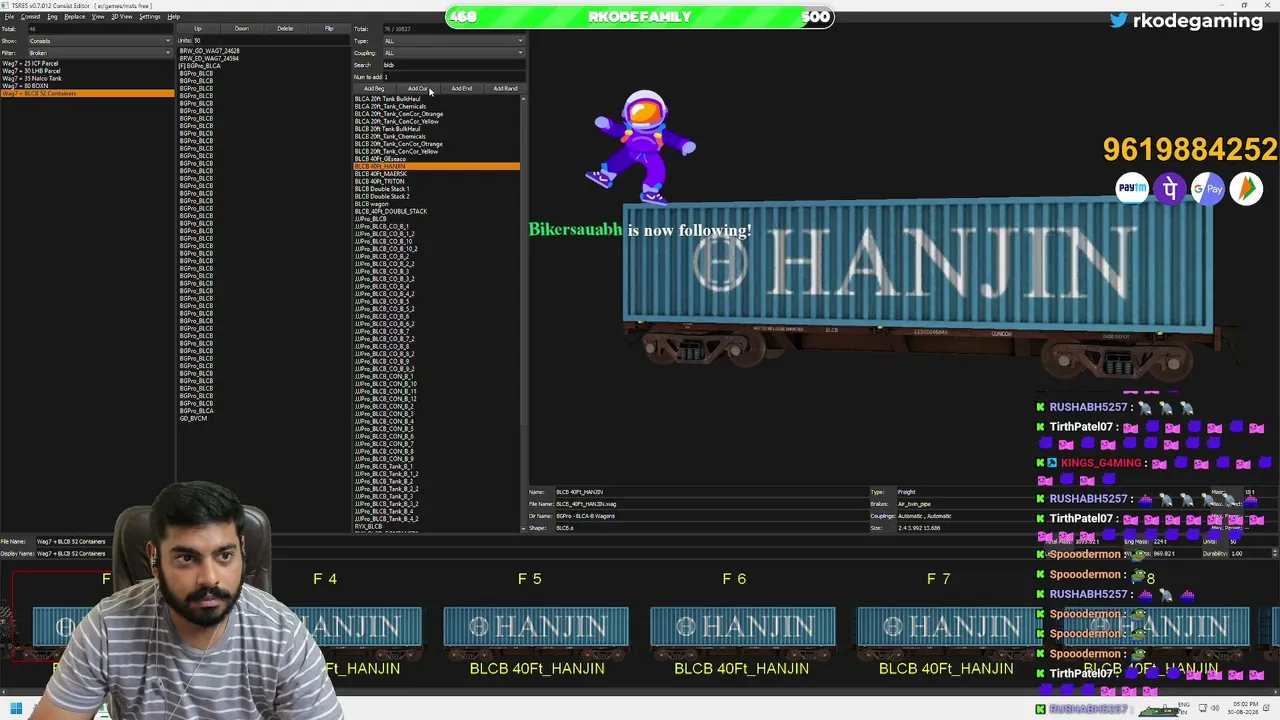Open the Eng menu
Viewport: 1280px width, 720px height.
52,17
